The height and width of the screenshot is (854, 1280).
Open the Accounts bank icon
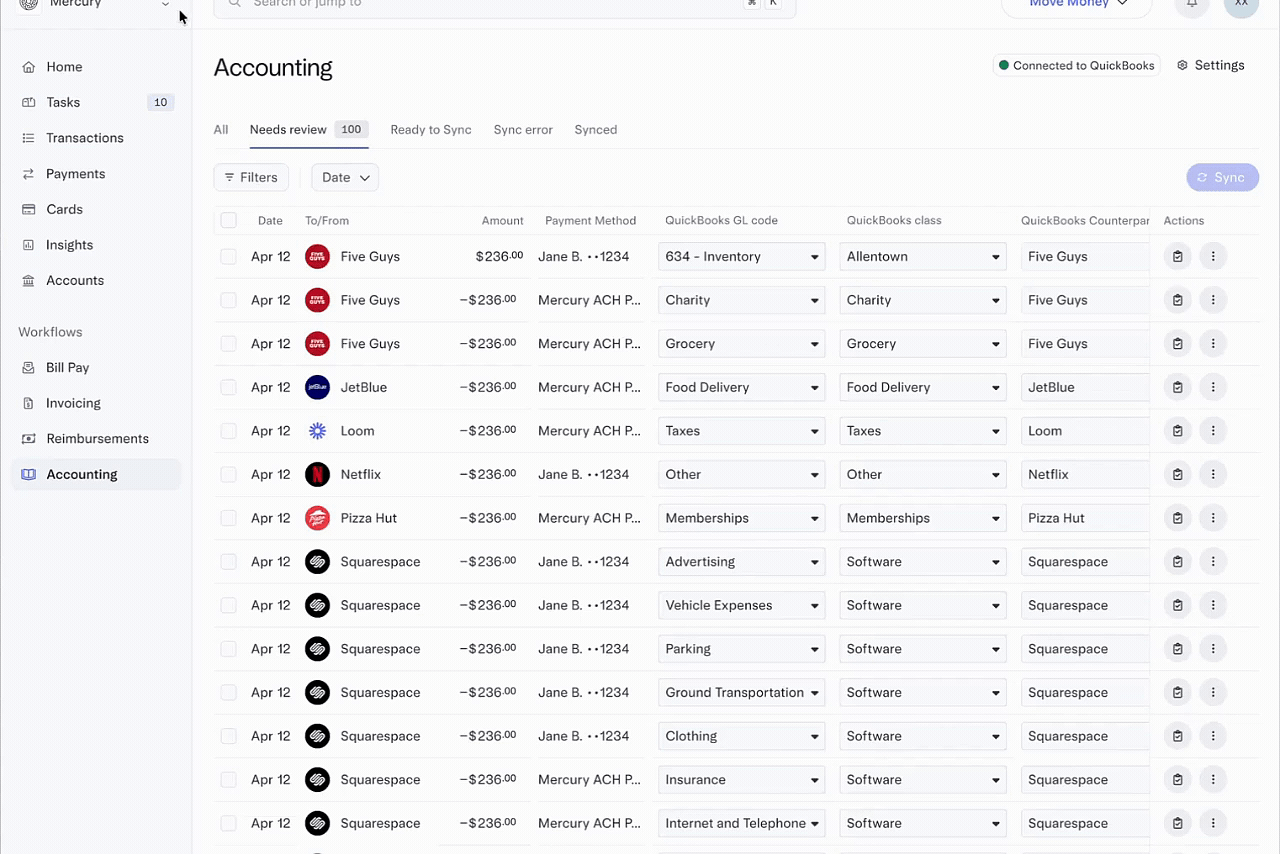(28, 281)
